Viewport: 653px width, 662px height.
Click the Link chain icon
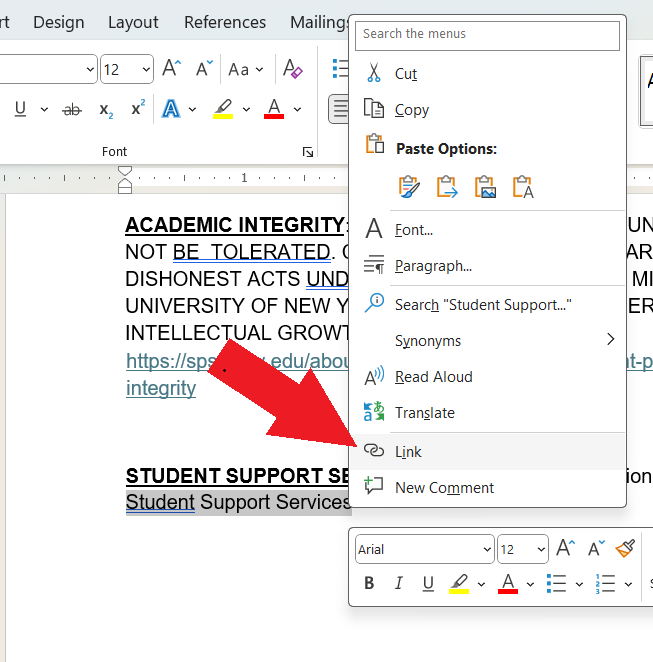point(374,450)
